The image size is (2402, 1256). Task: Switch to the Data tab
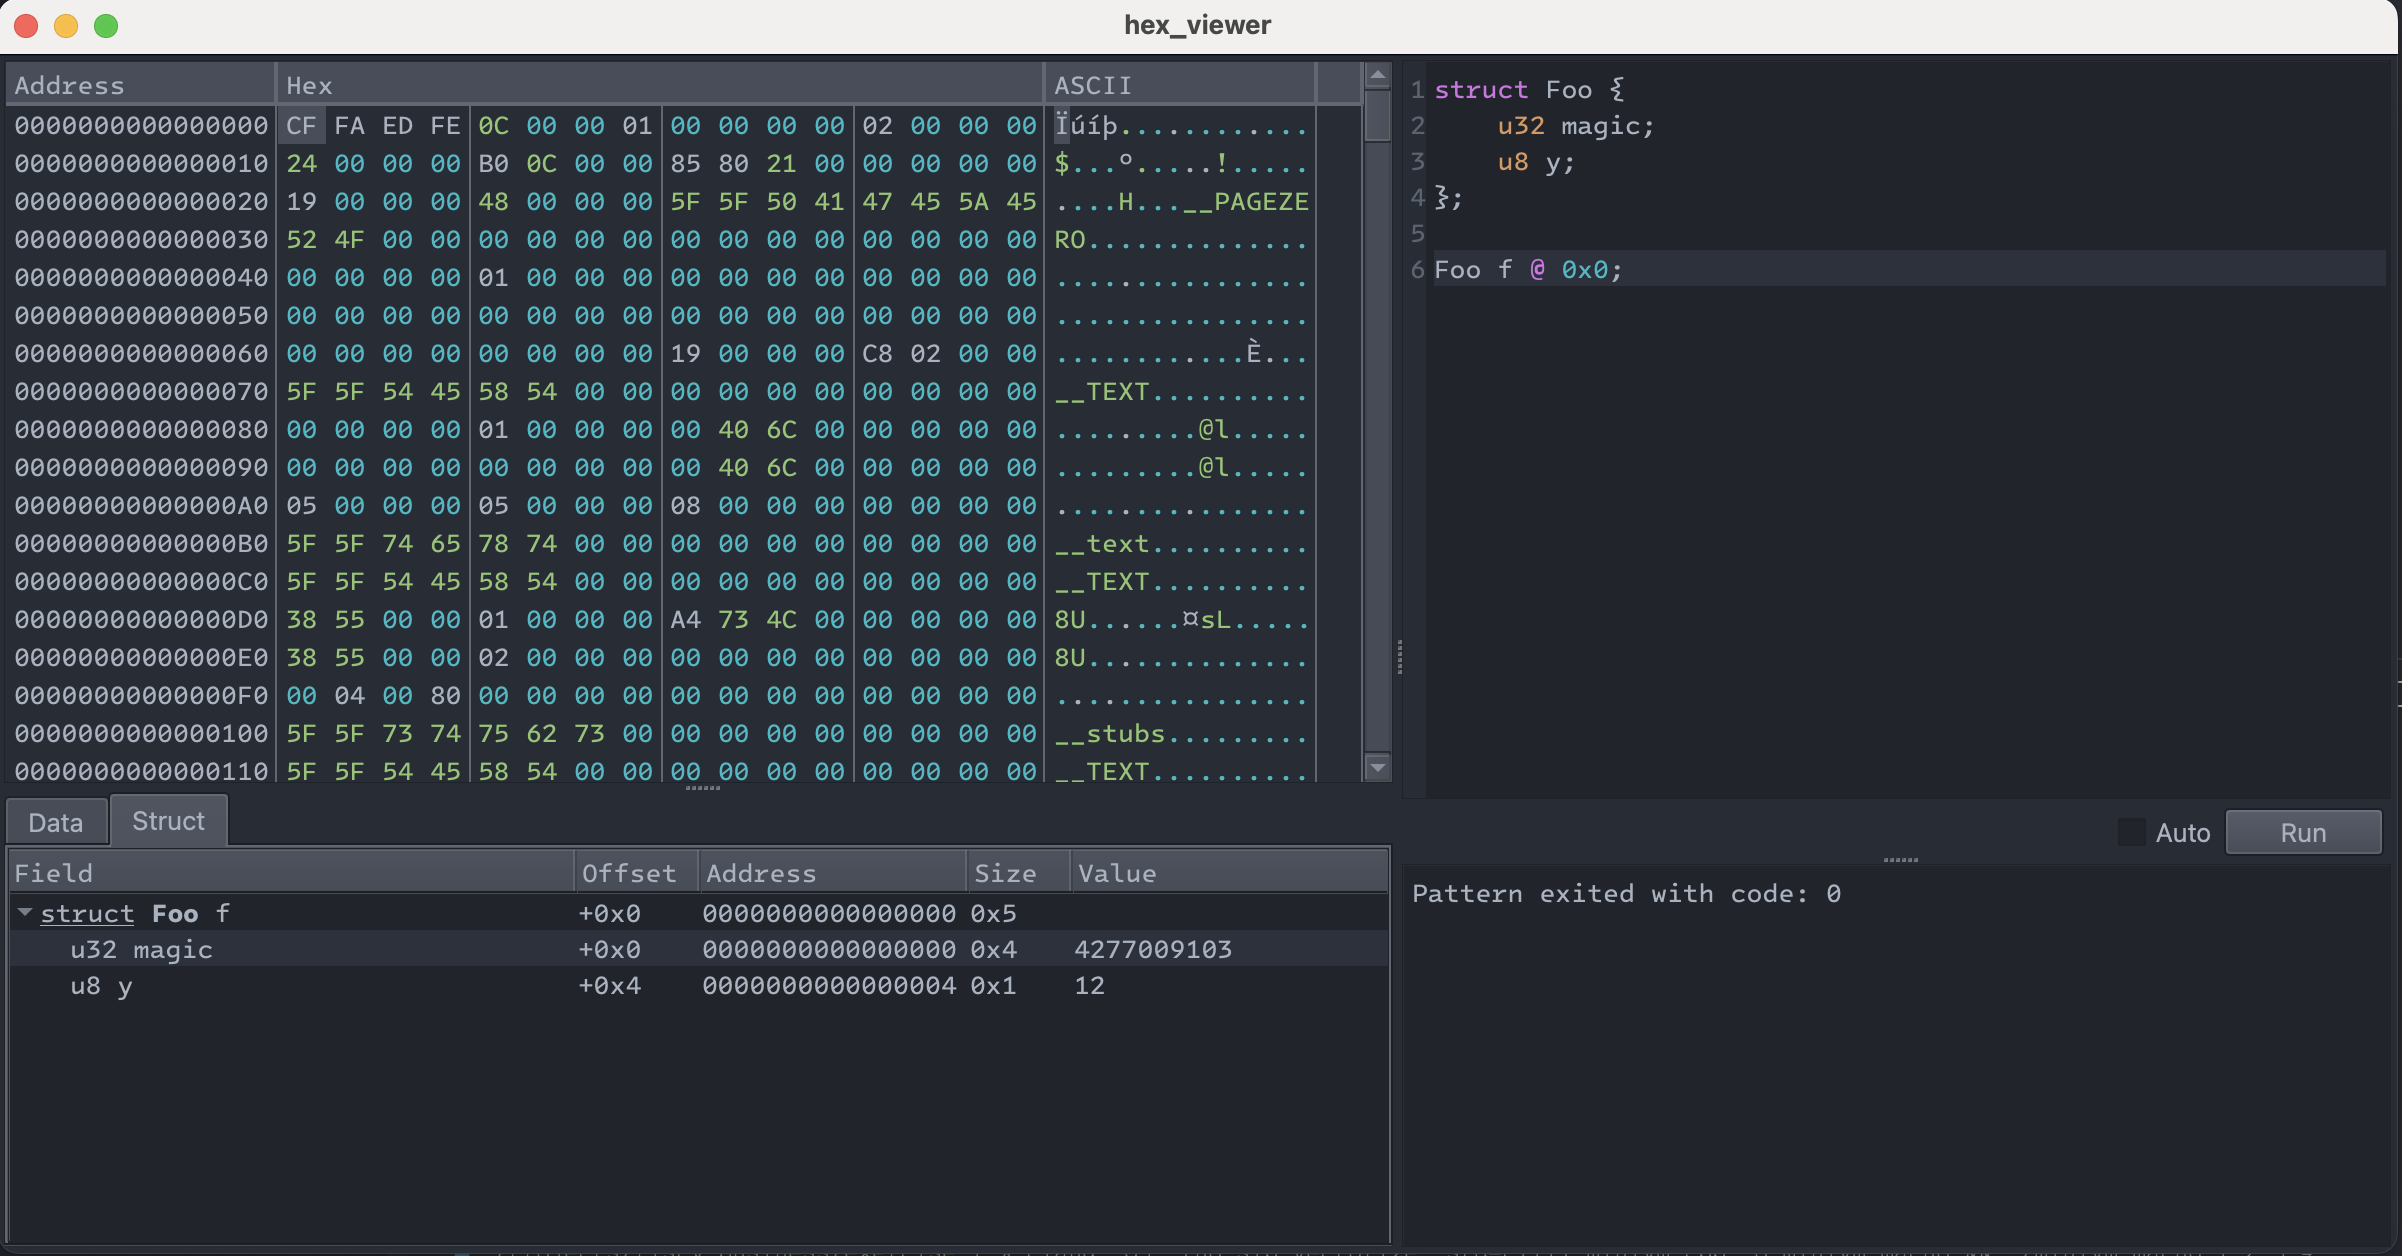click(56, 822)
